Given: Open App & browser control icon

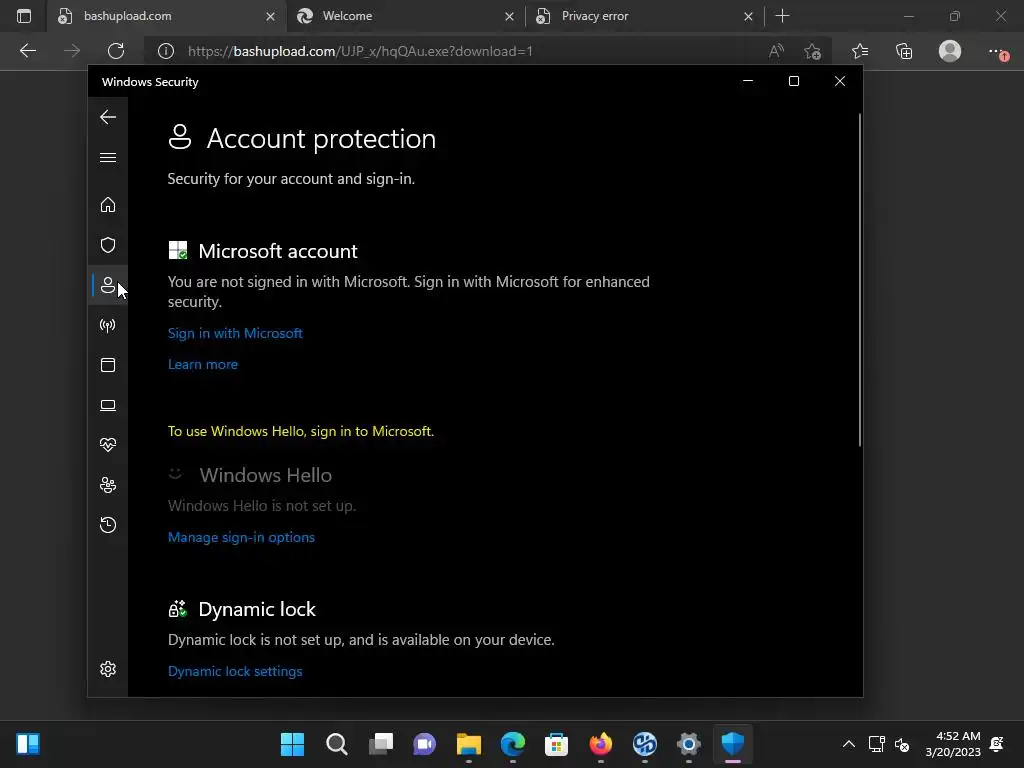Looking at the screenshot, I should tap(108, 365).
